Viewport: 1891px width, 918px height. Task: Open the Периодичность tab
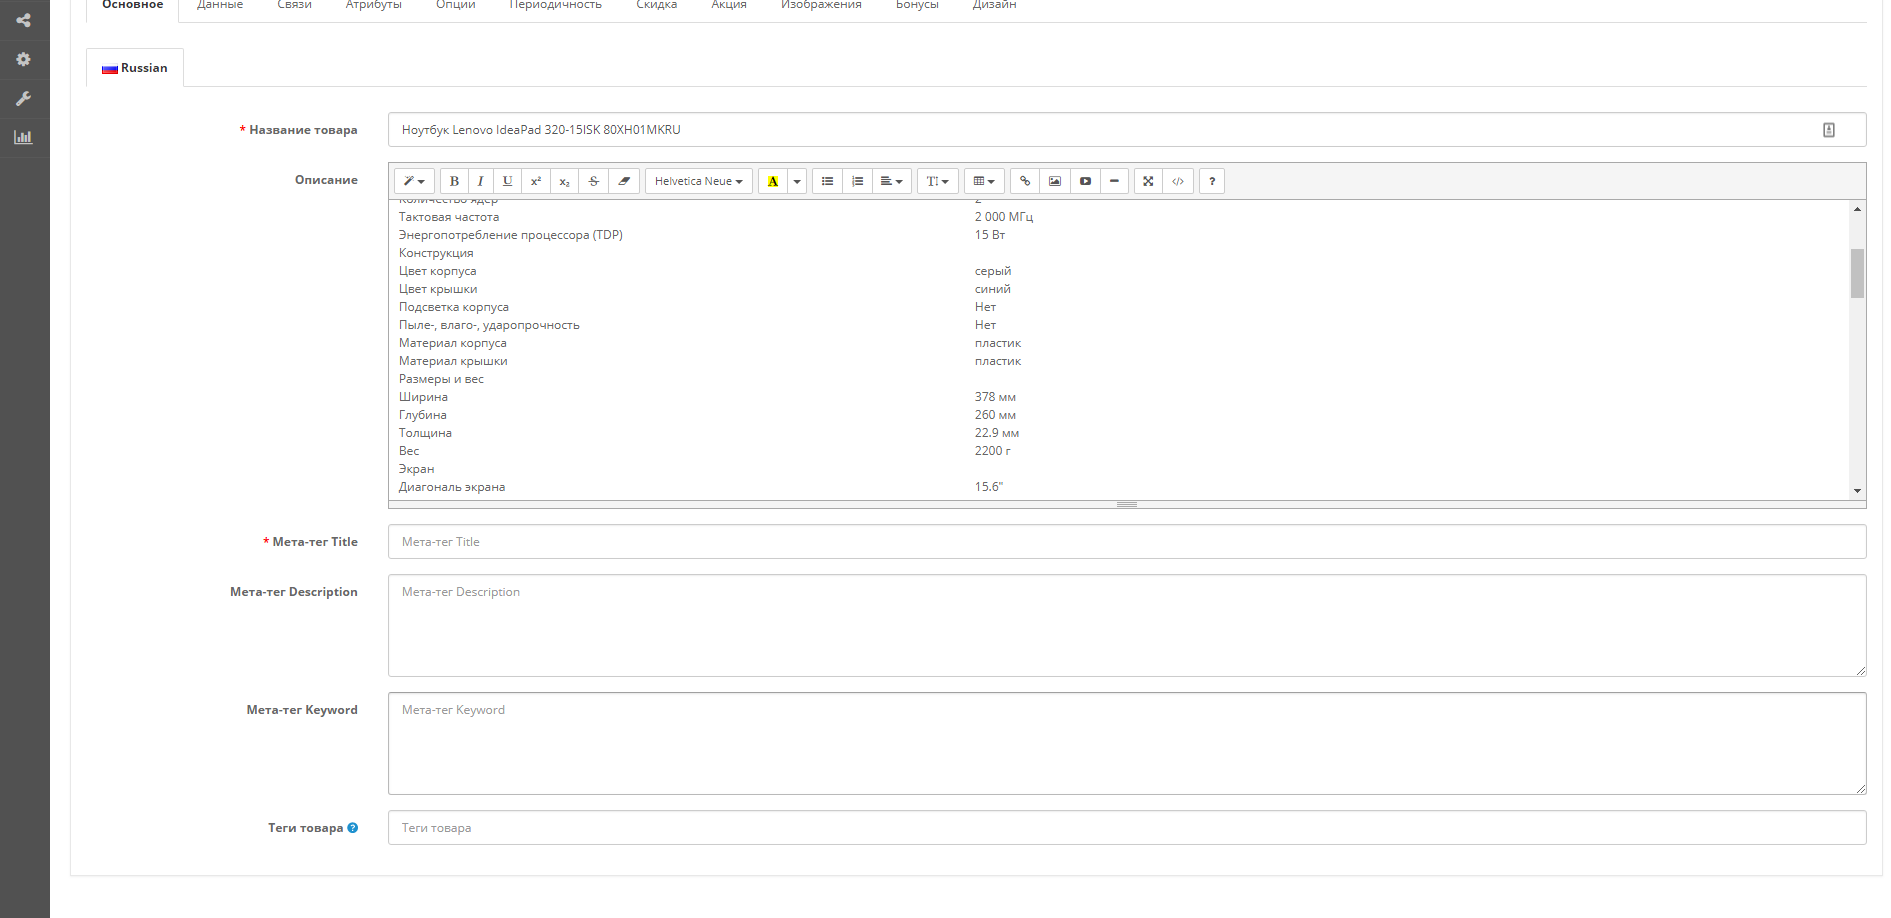click(556, 6)
